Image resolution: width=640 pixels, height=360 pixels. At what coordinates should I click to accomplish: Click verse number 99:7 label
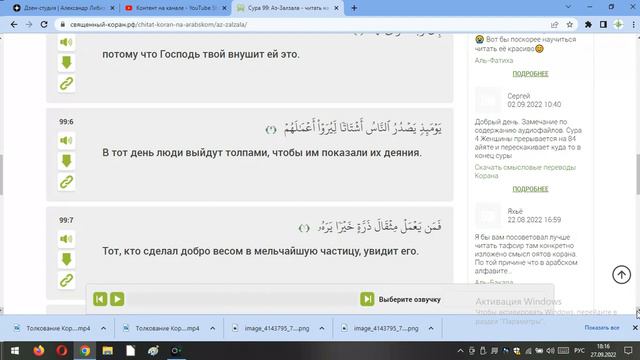pos(66,220)
